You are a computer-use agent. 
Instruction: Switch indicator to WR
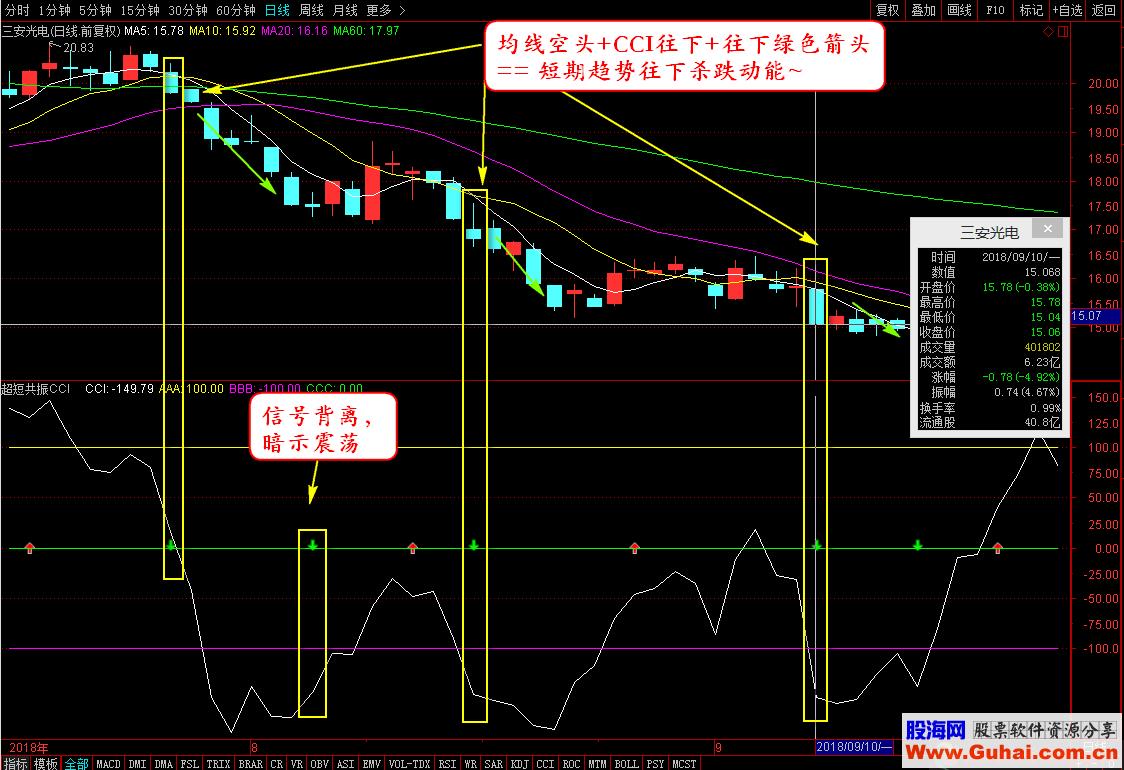[x=470, y=764]
